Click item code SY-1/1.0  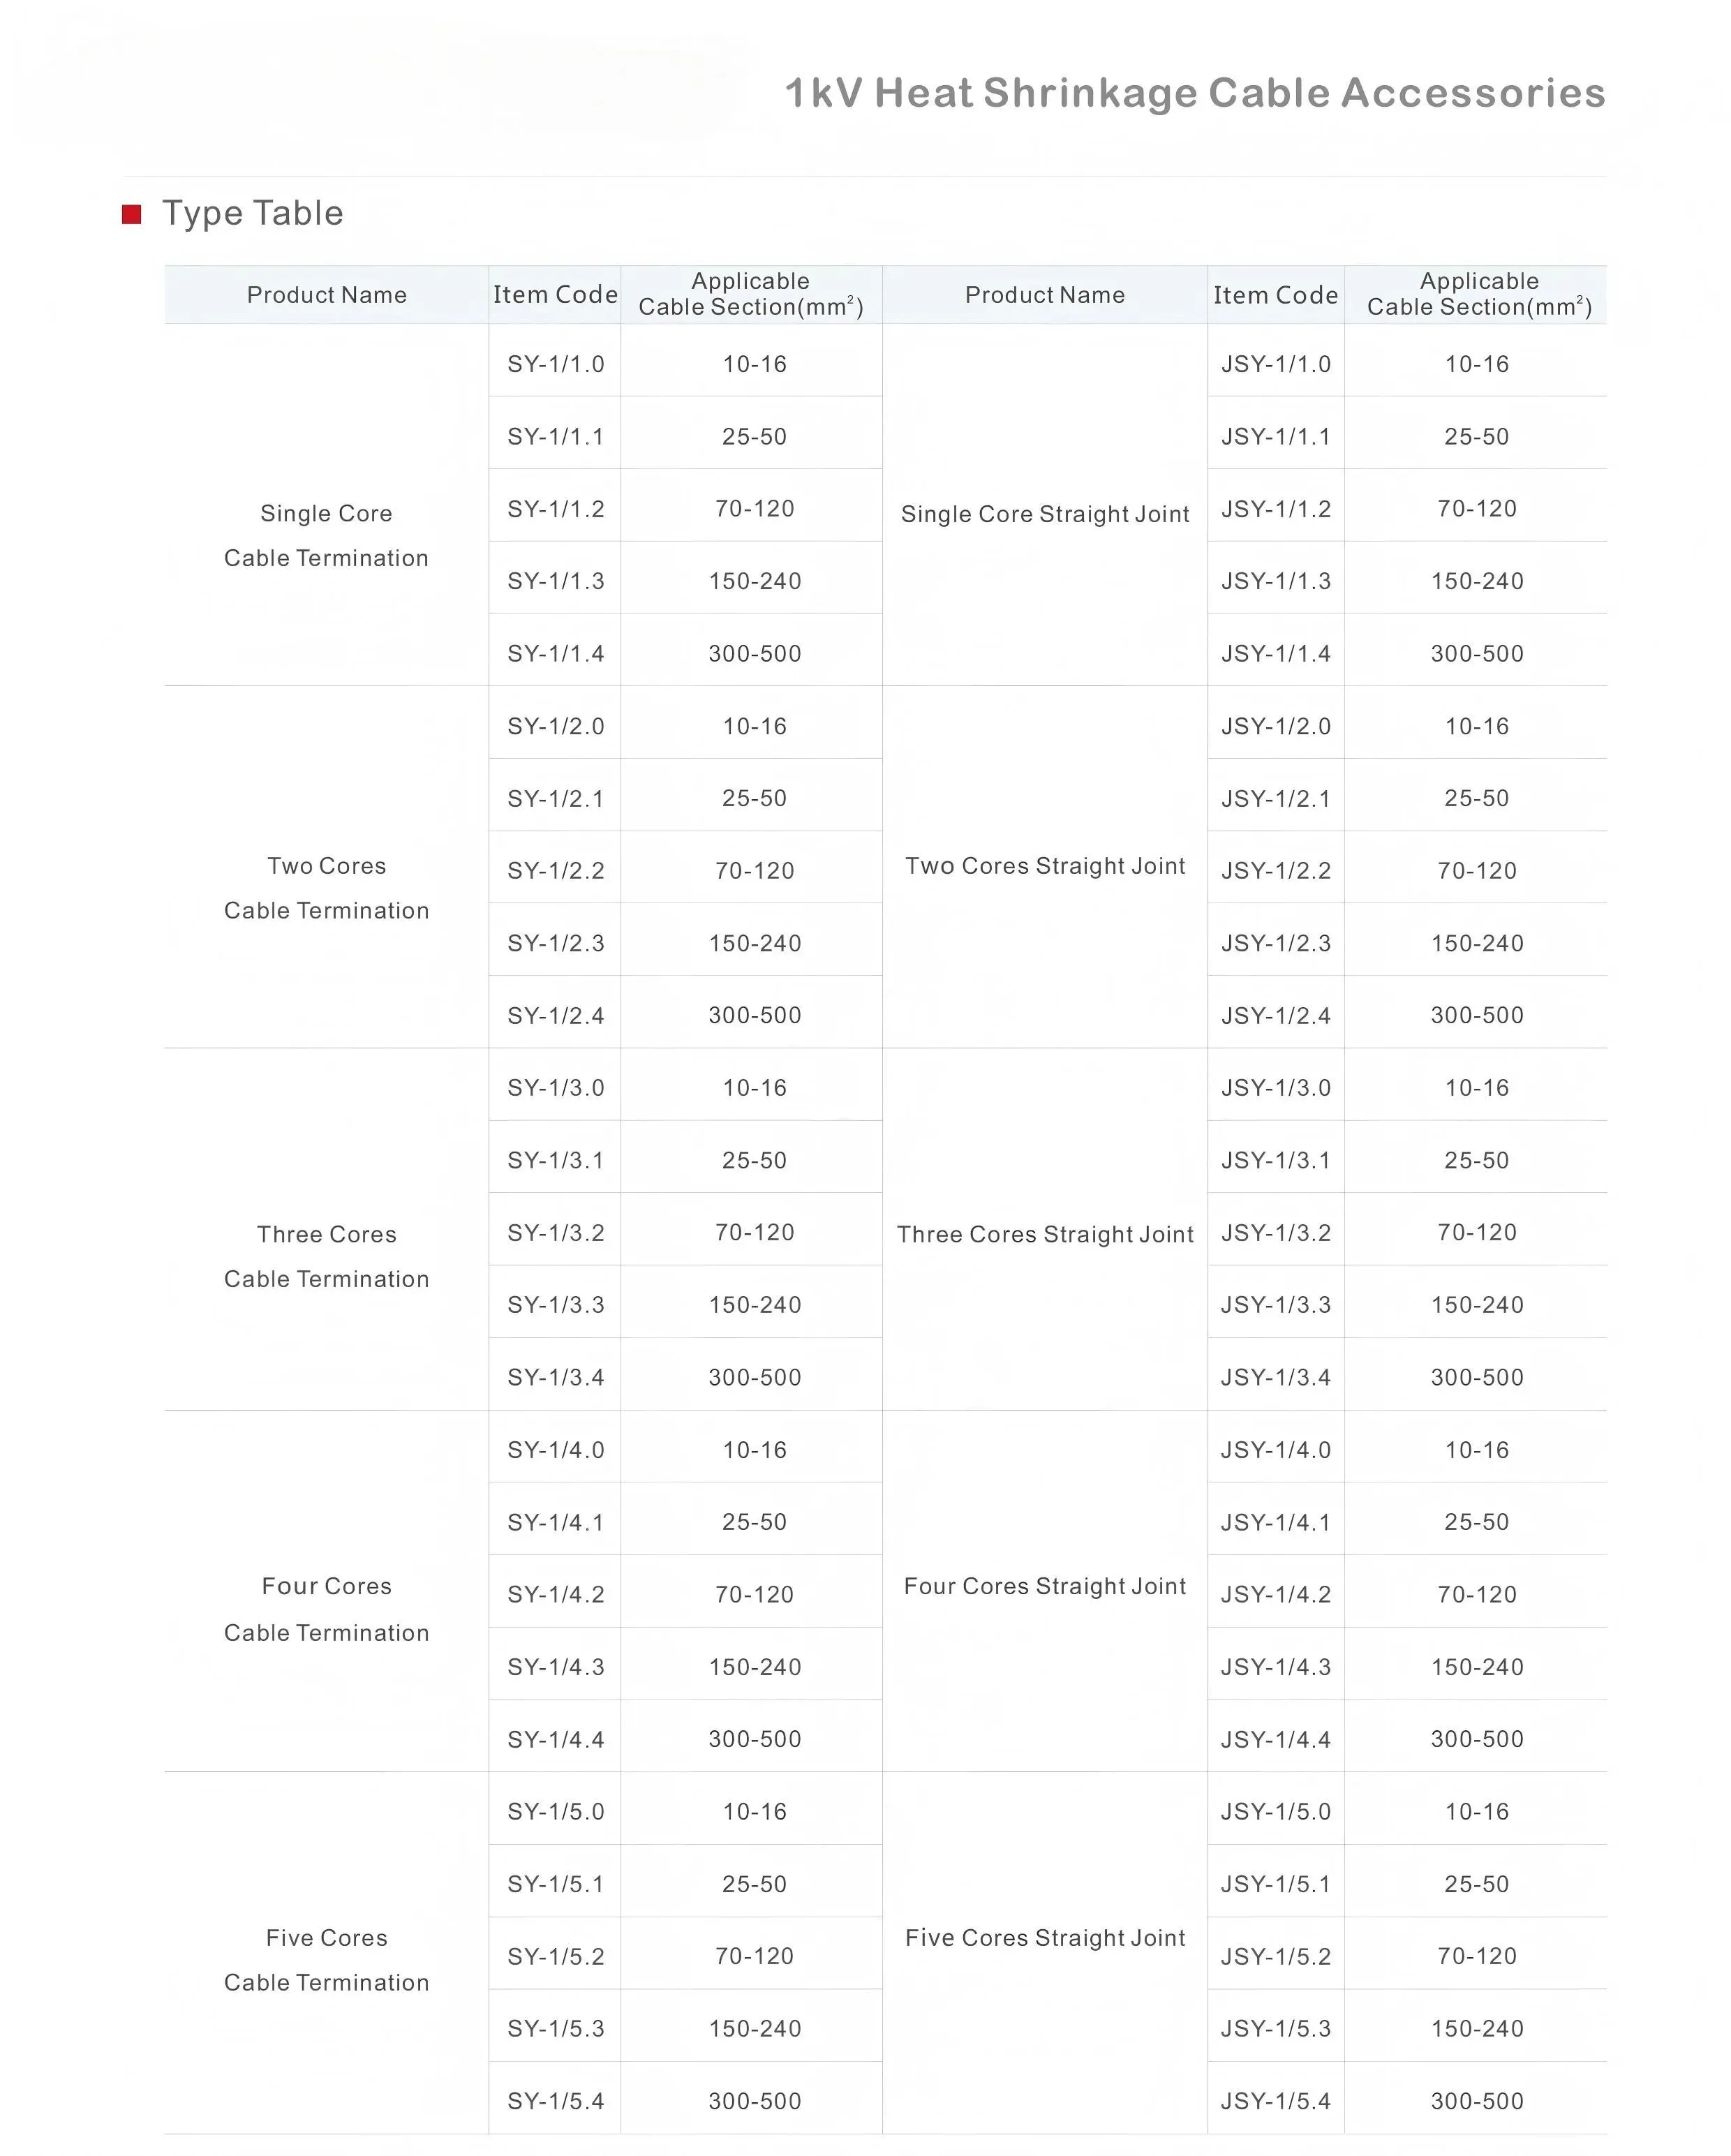(x=555, y=364)
